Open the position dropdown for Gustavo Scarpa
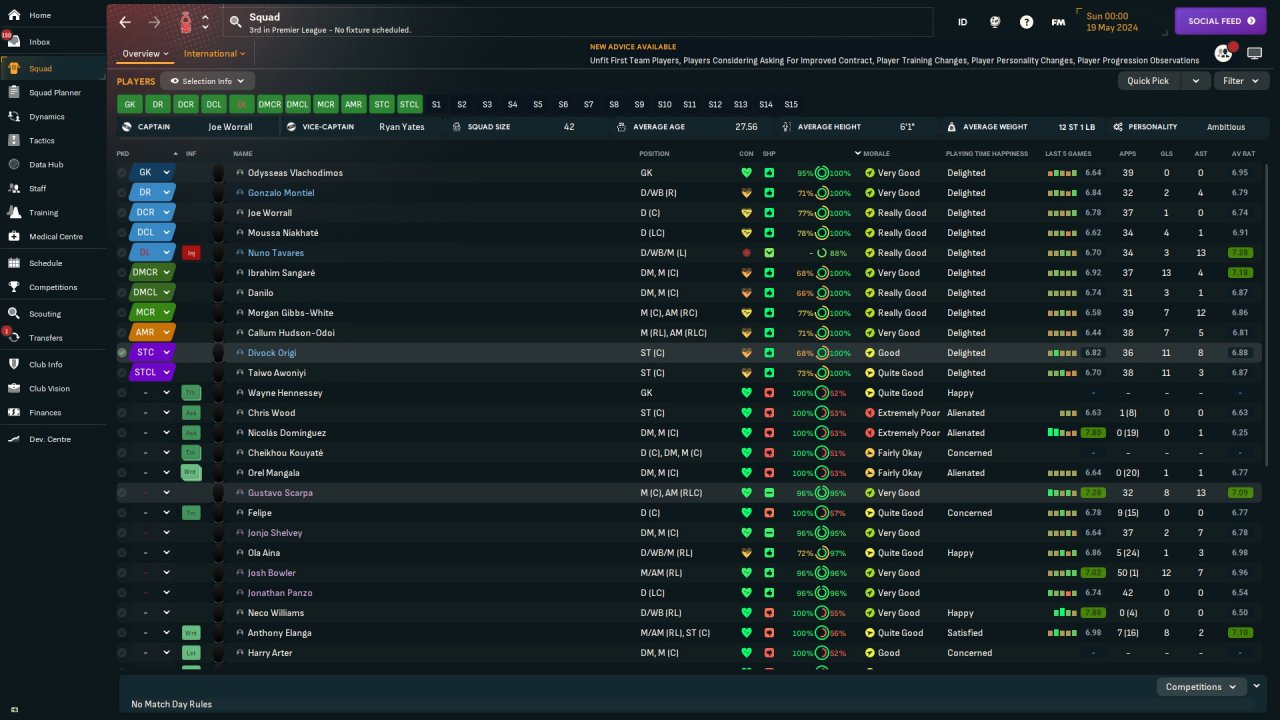 pyautogui.click(x=166, y=493)
